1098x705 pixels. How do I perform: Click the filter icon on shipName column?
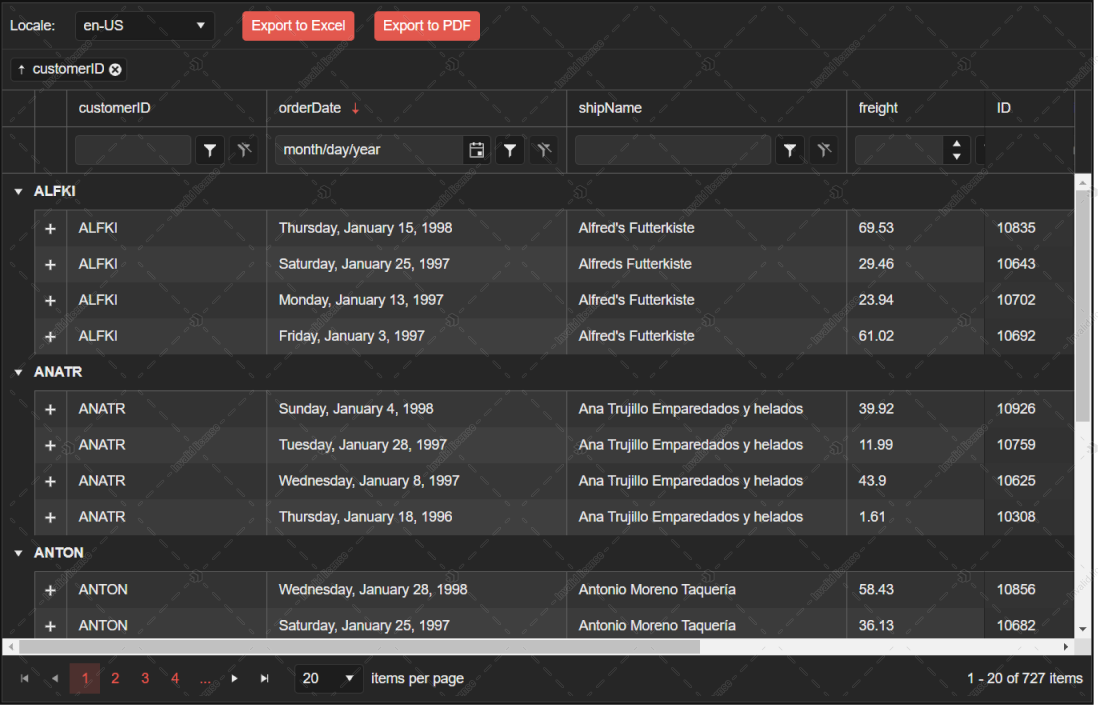(790, 149)
